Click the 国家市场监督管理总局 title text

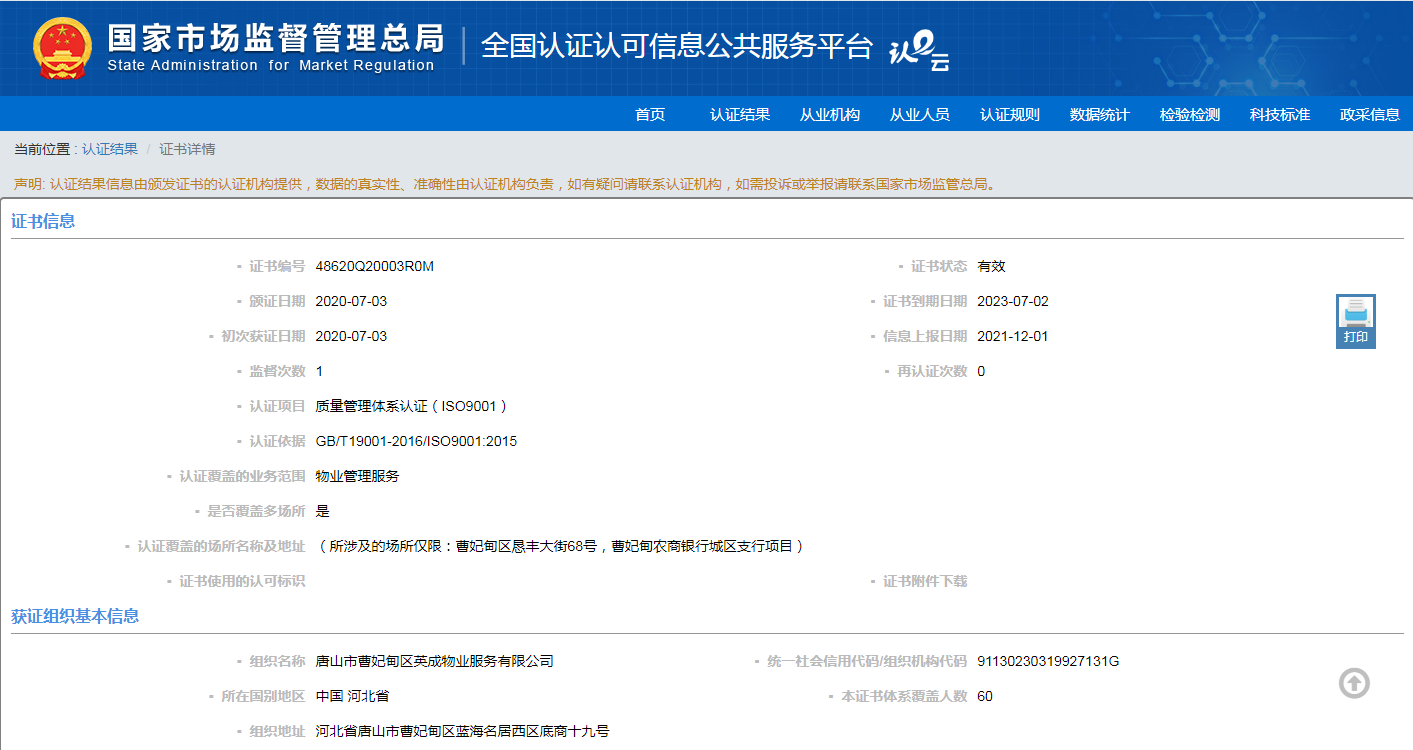coord(276,37)
